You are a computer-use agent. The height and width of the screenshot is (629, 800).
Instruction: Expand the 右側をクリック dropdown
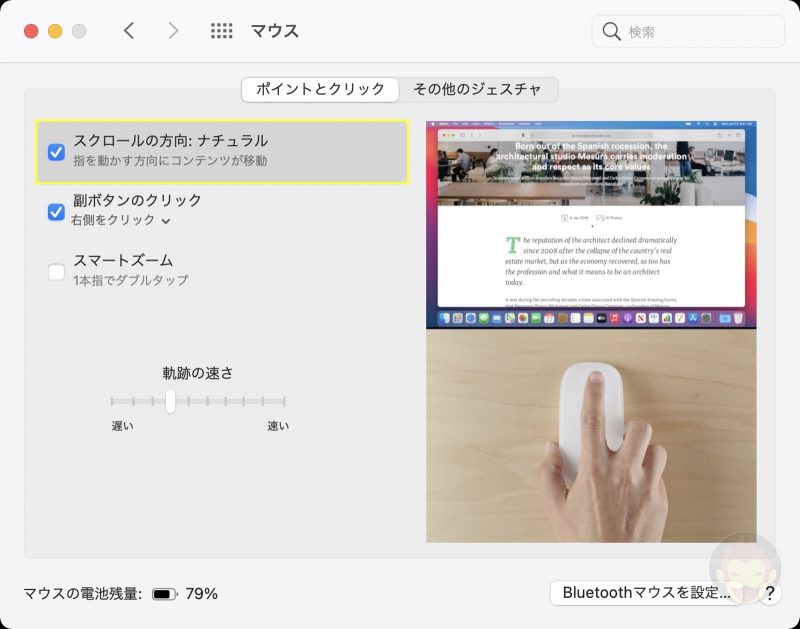120,220
